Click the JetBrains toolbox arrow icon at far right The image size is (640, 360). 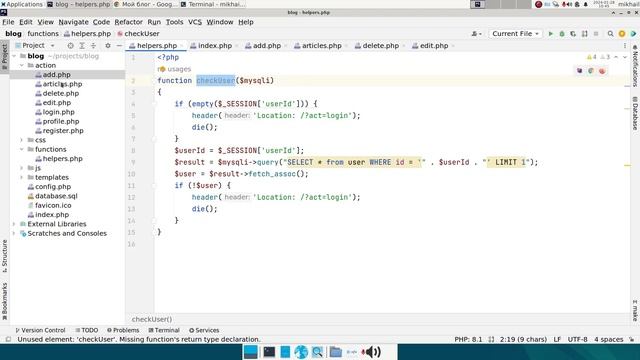(x=633, y=34)
